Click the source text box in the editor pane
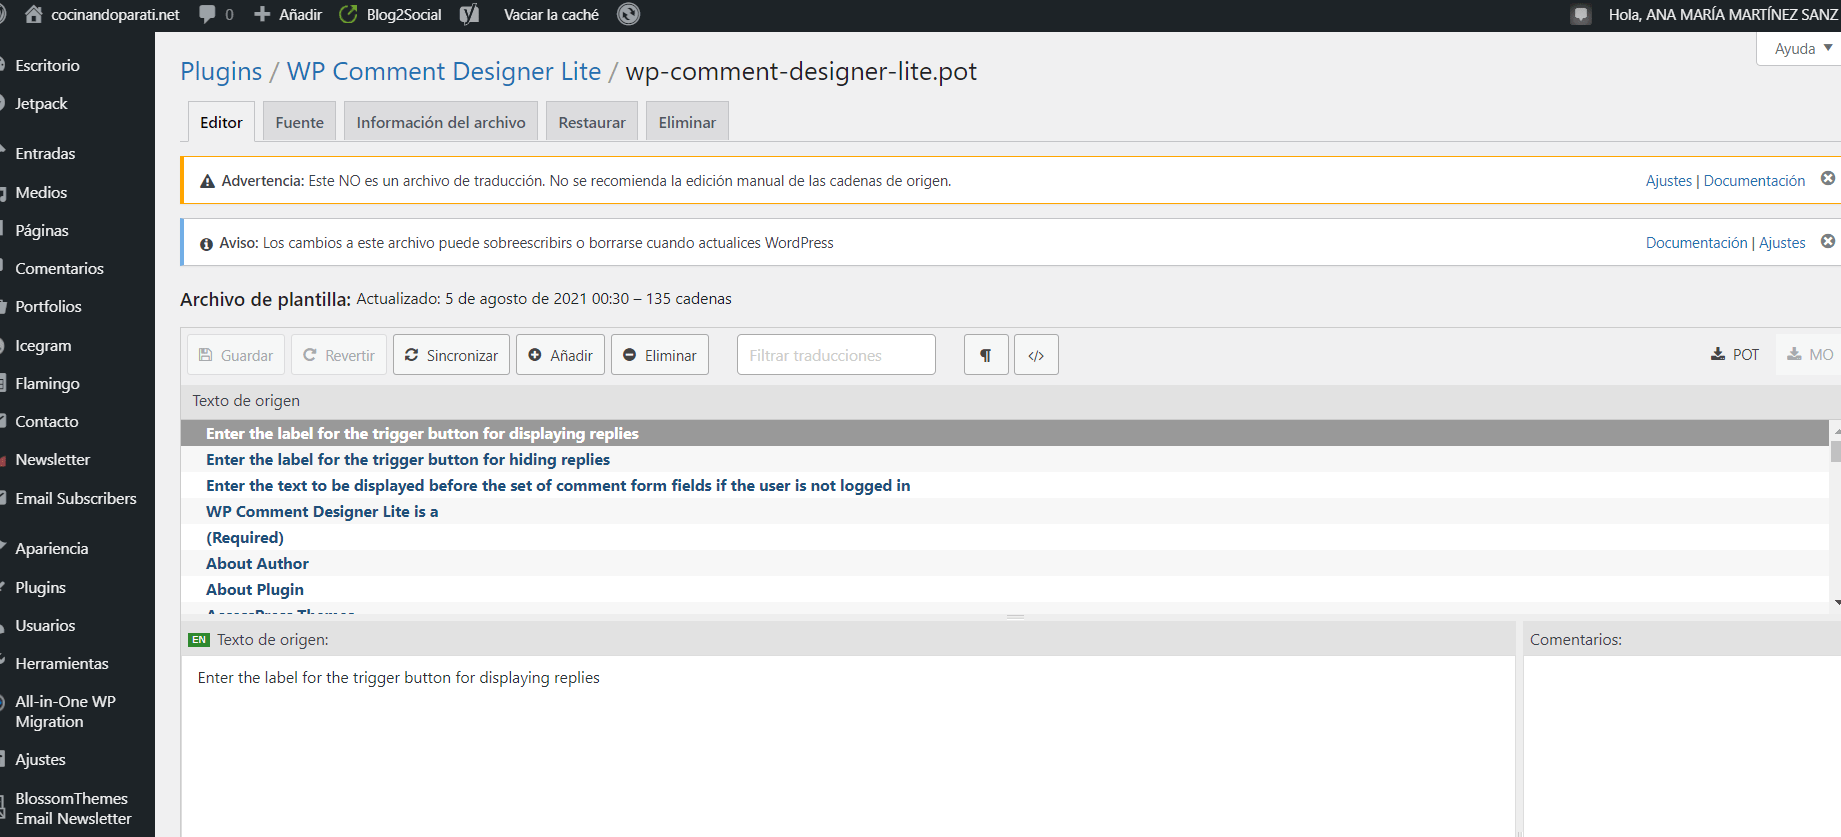The image size is (1841, 837). coord(848,745)
